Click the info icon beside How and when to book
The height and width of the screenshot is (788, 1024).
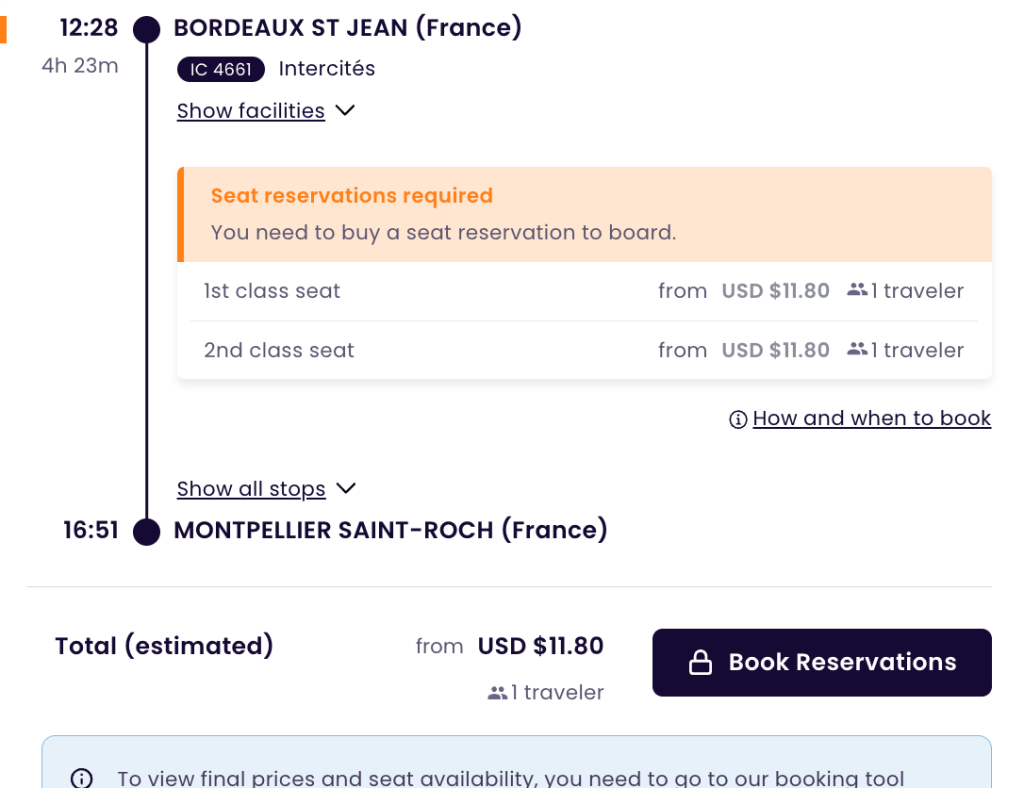point(738,419)
